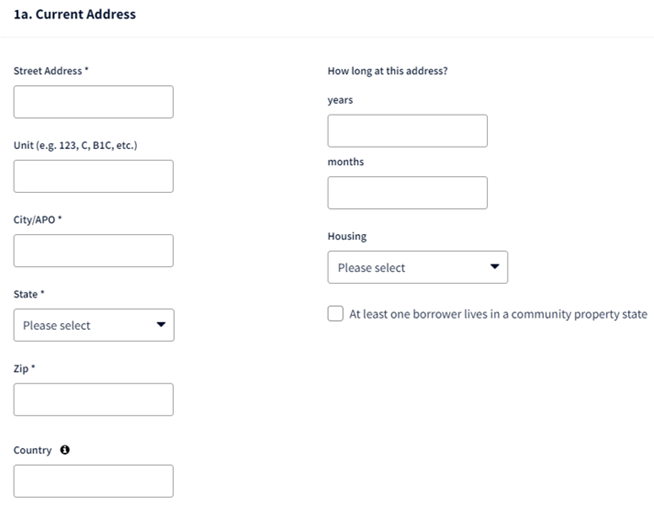Click the community property state label text
Screen dimensions: 654x516
[498, 314]
